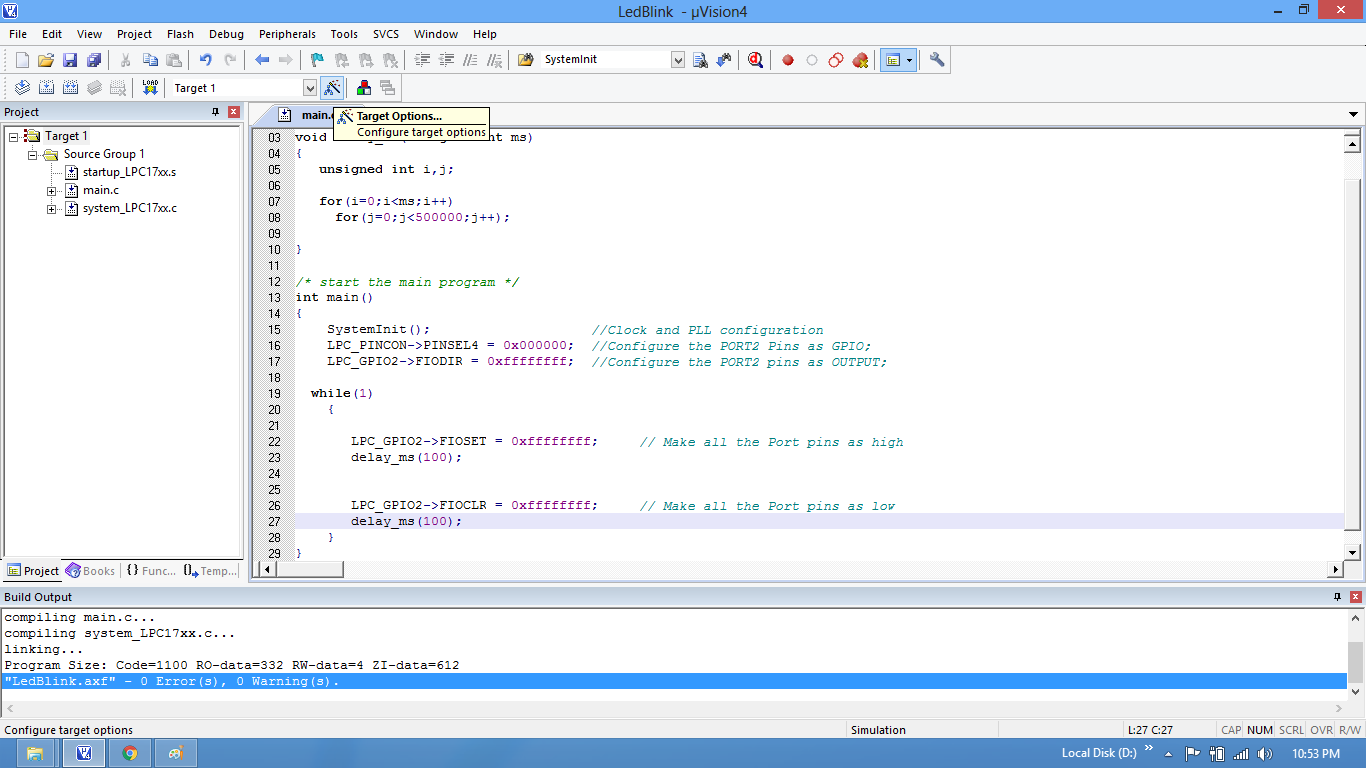The image size is (1366, 768).
Task: Expand the main.c tree node
Action: click(52, 190)
